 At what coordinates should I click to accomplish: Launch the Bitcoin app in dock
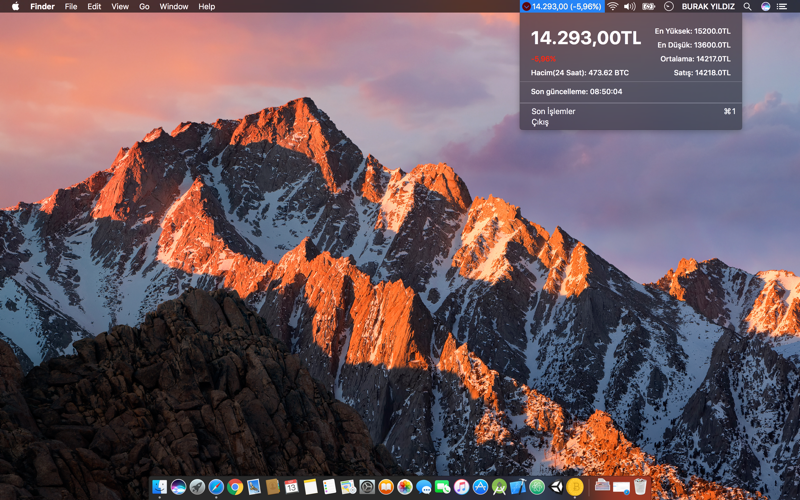575,487
